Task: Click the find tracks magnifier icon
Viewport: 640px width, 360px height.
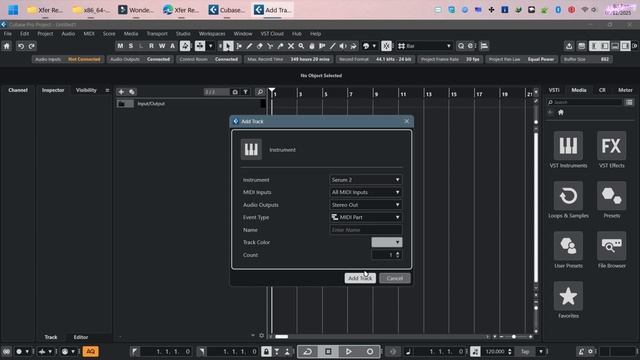Action: (260, 92)
